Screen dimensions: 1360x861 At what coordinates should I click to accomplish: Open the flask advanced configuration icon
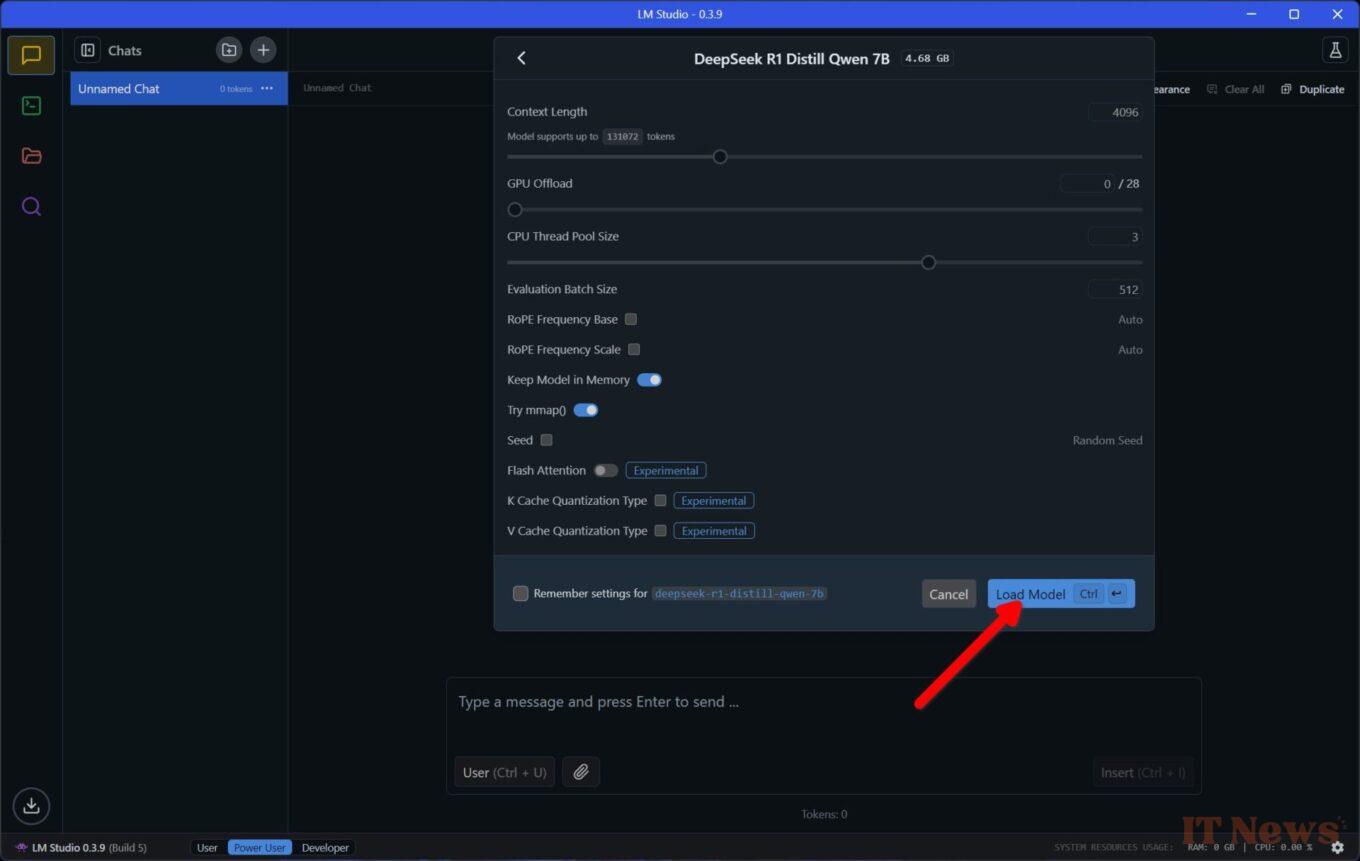click(x=1334, y=50)
